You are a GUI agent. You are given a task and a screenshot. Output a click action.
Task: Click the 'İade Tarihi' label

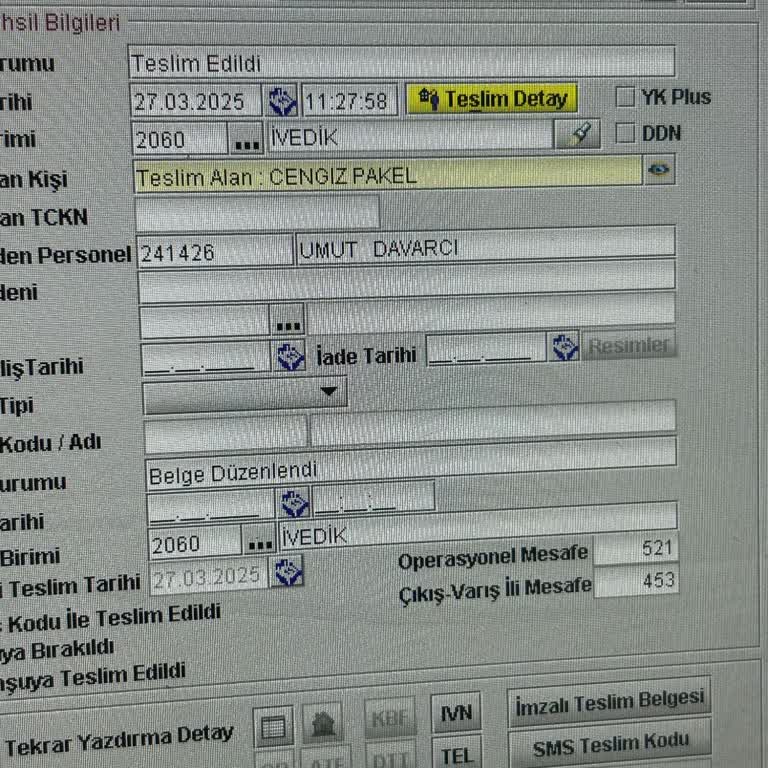point(366,355)
